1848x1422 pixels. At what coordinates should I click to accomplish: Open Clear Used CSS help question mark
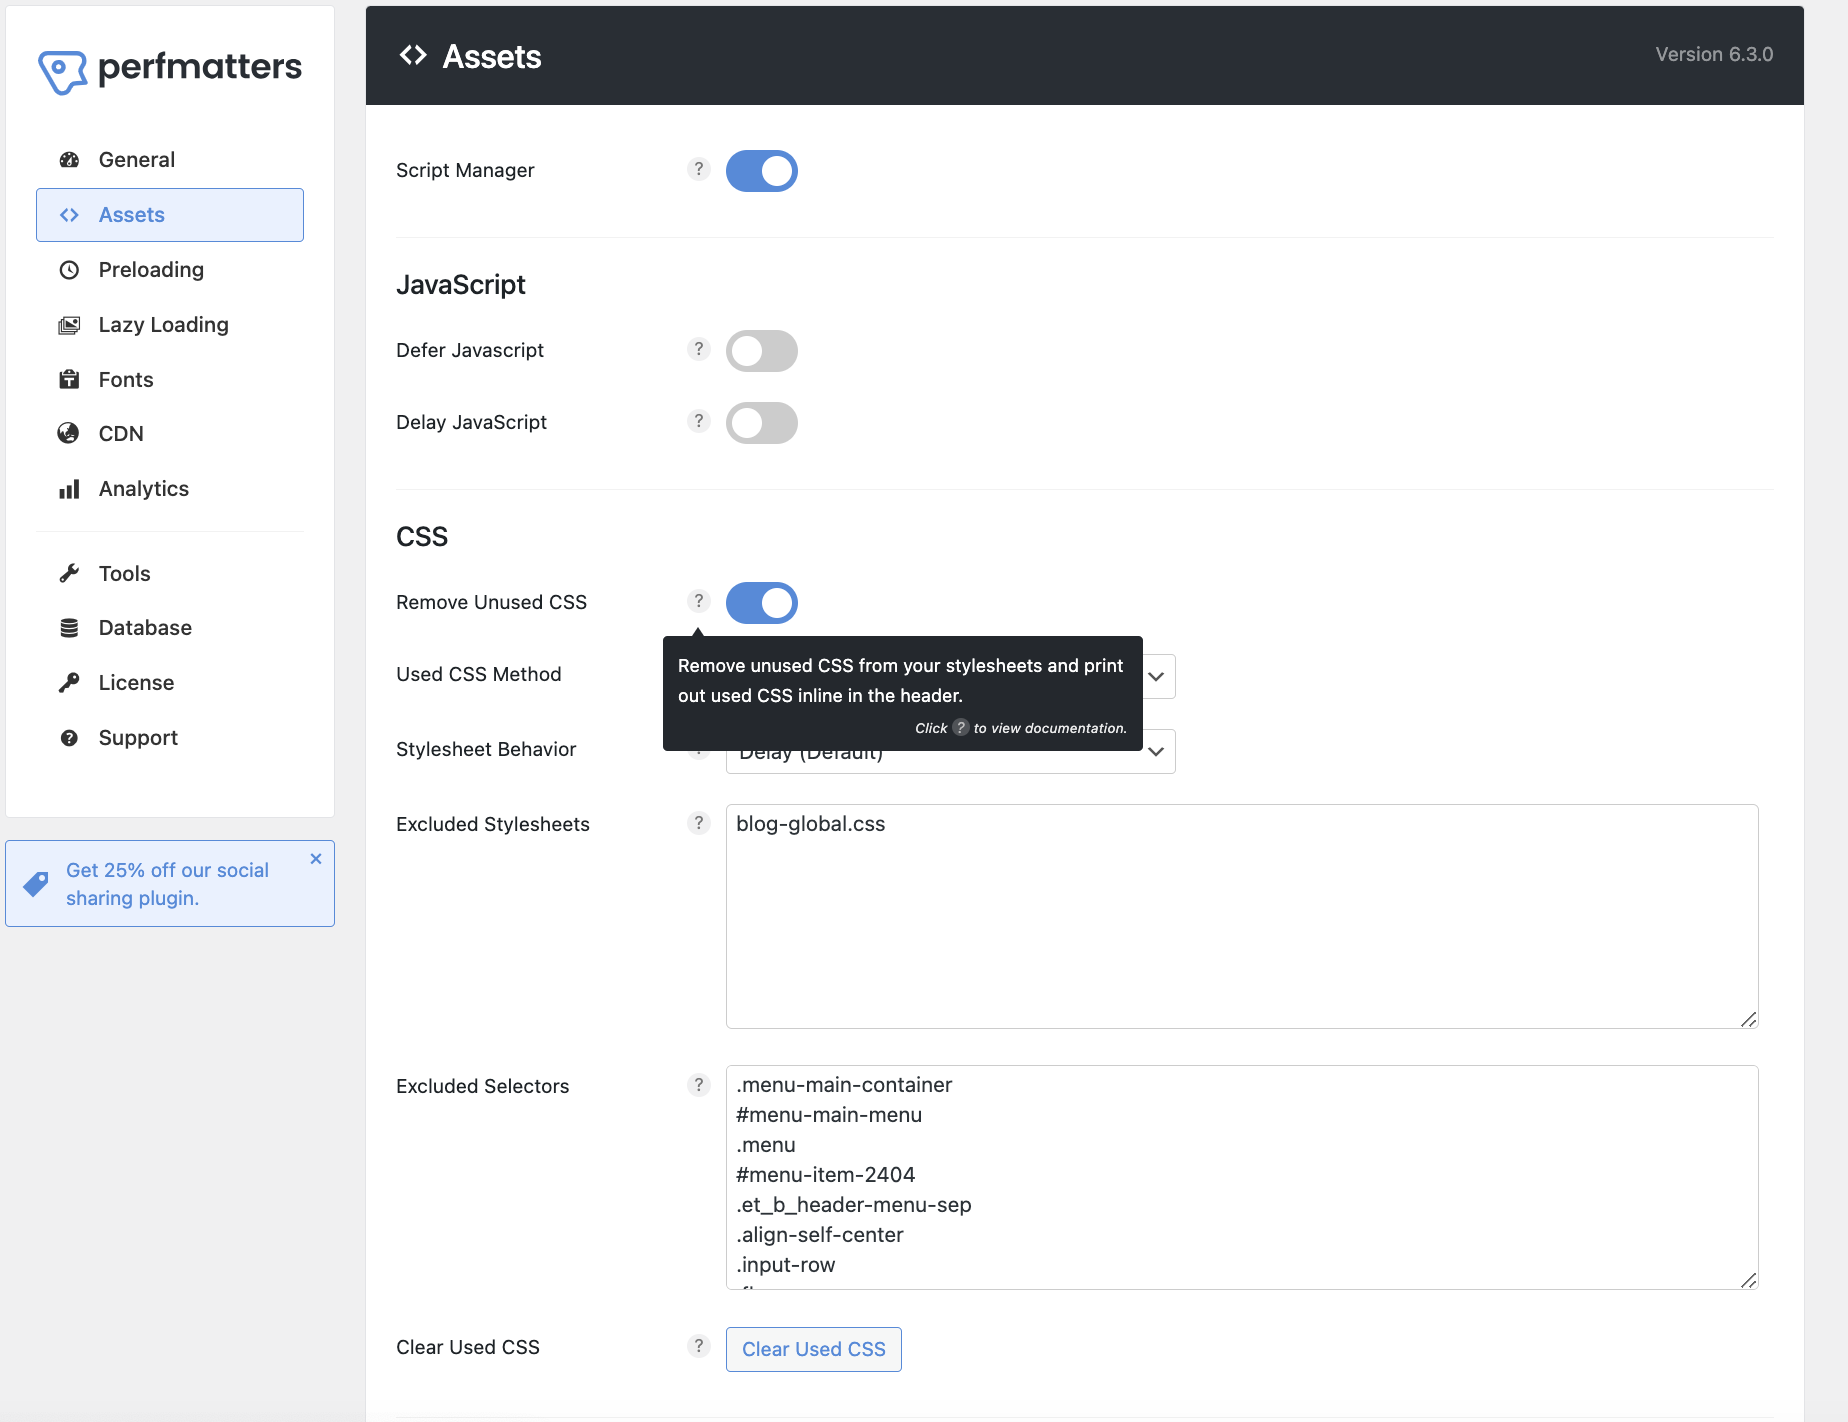point(699,1346)
